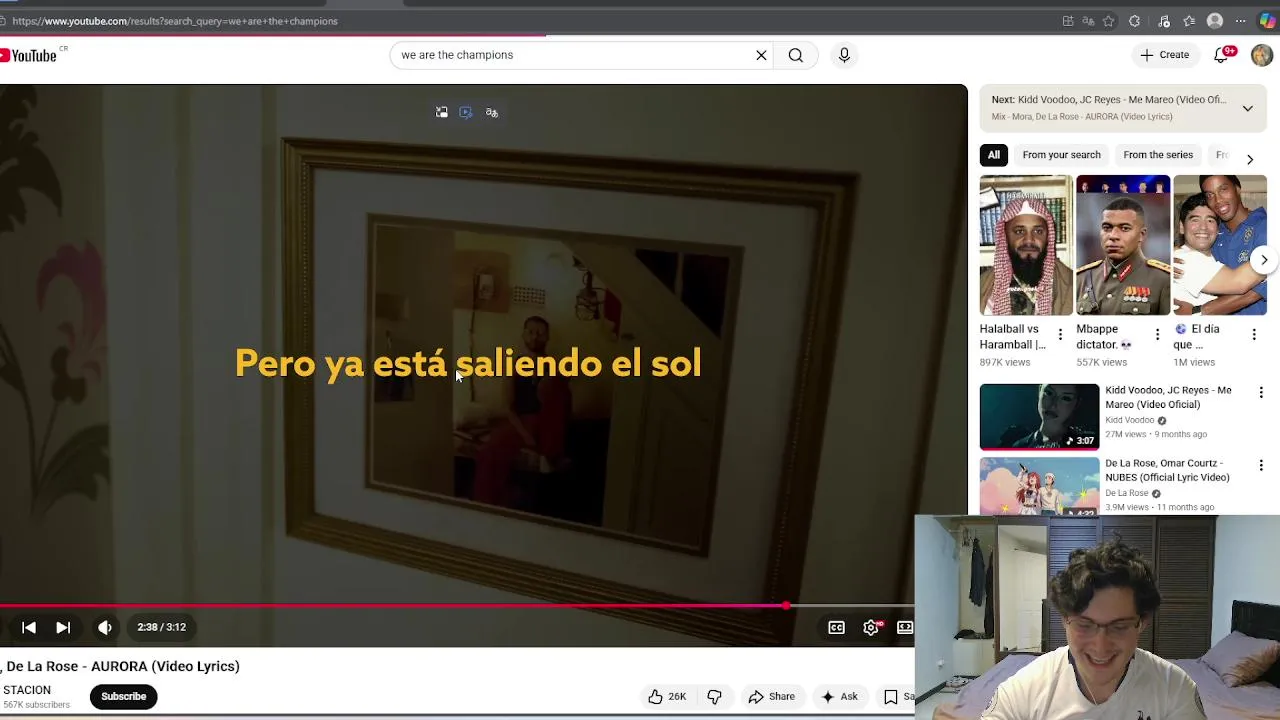Share the AURORA video
This screenshot has height=720, width=1280.
772,697
